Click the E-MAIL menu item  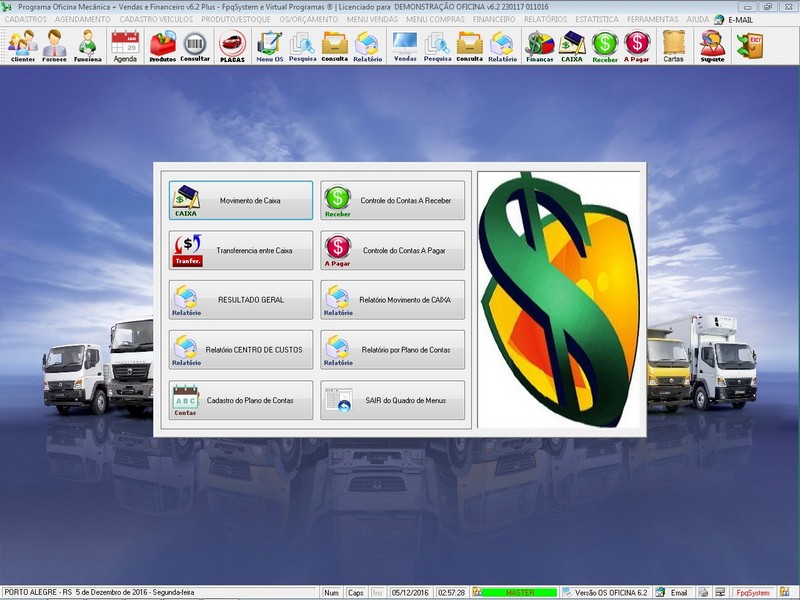[740, 20]
